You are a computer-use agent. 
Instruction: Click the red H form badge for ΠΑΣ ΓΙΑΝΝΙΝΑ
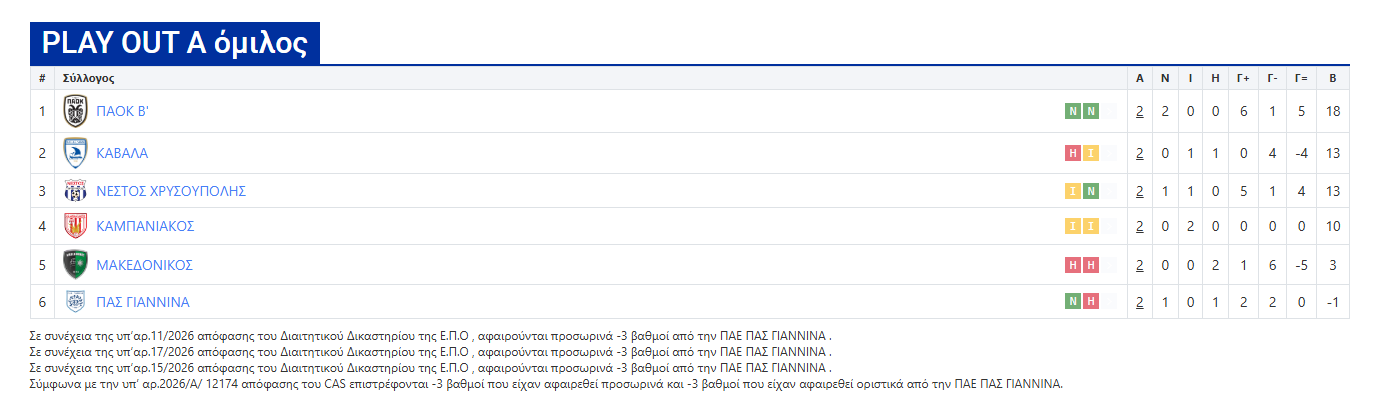[1091, 302]
